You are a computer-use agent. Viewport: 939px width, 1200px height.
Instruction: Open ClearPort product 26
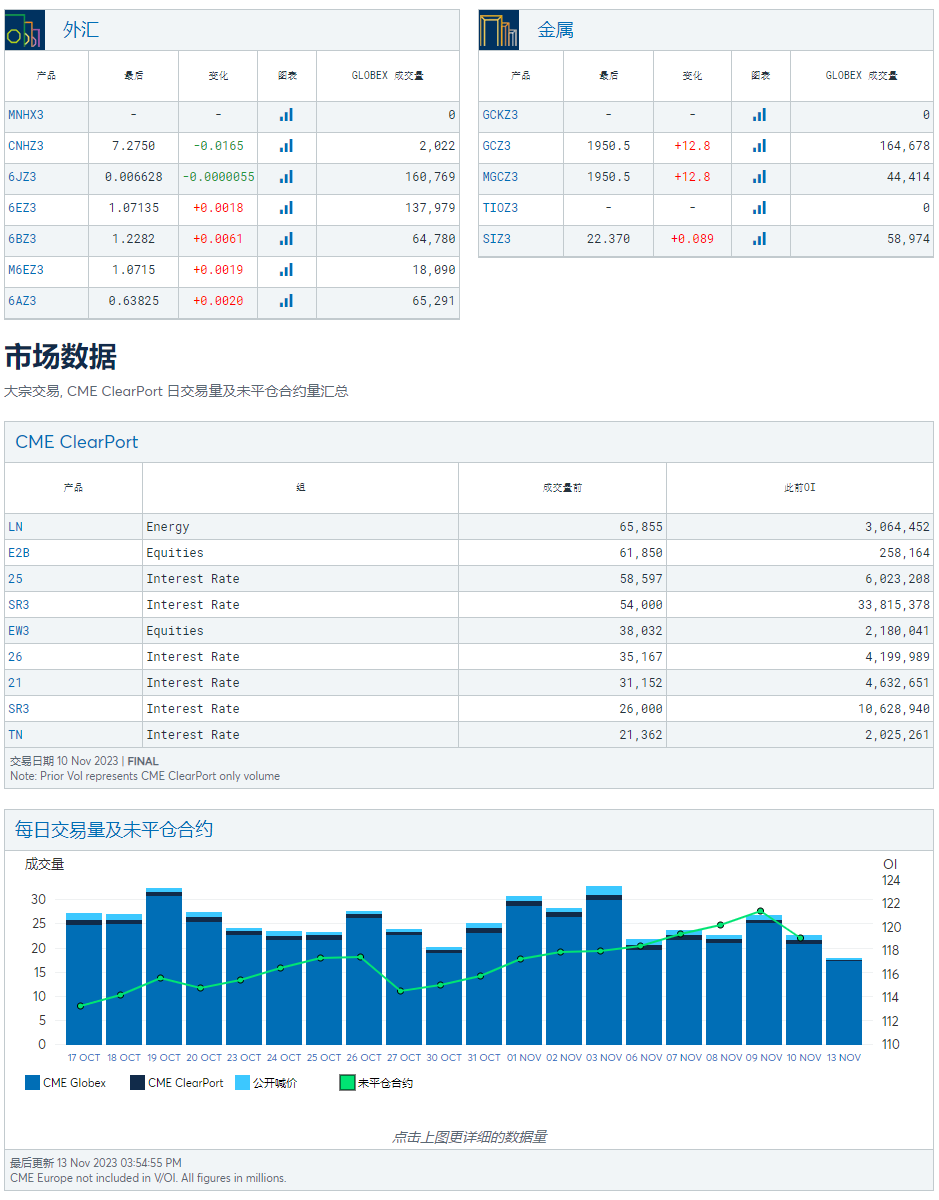coord(15,657)
